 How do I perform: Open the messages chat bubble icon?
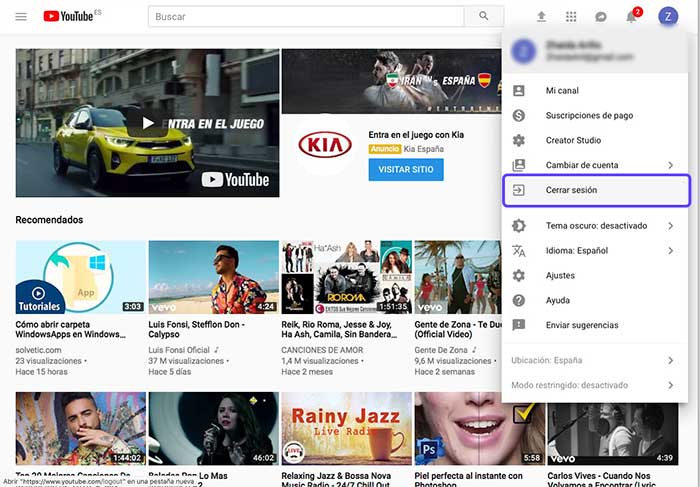601,17
